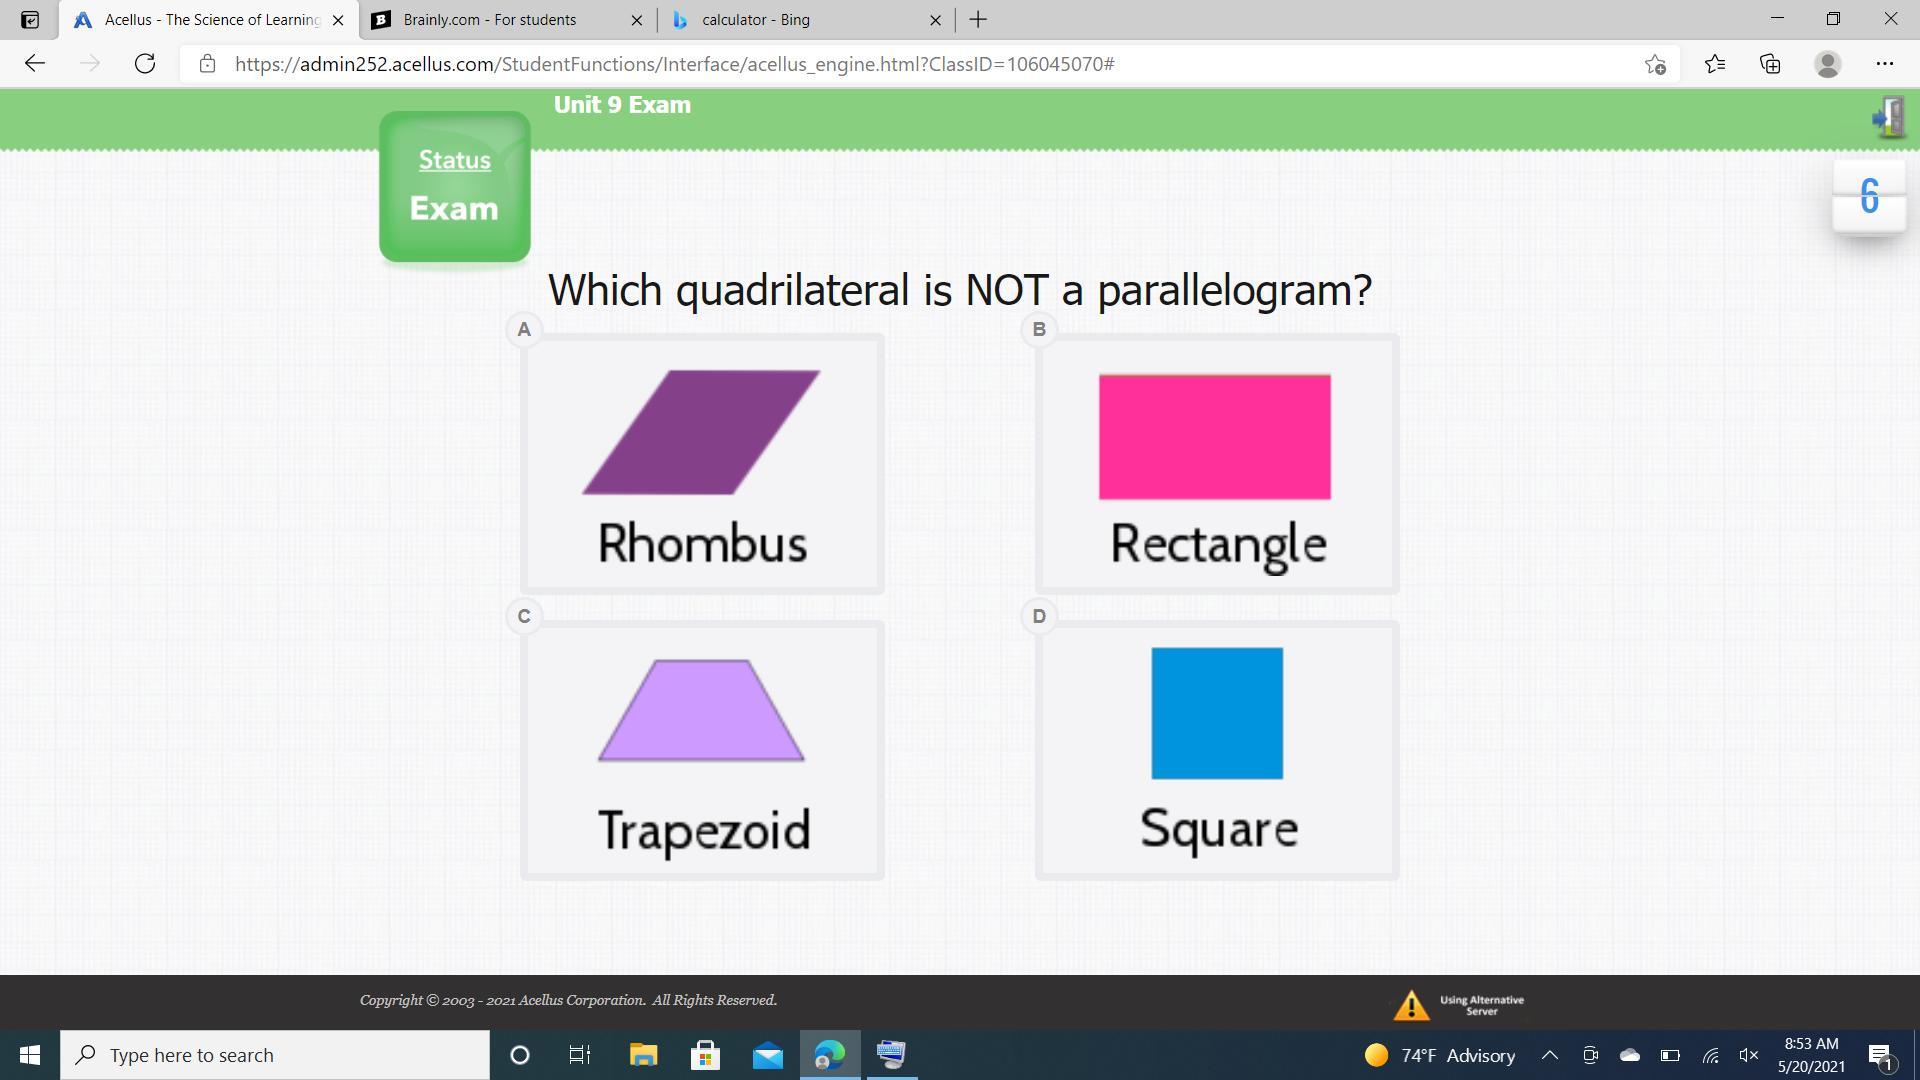Select answer A Rhombus
This screenshot has height=1080, width=1920.
702,464
